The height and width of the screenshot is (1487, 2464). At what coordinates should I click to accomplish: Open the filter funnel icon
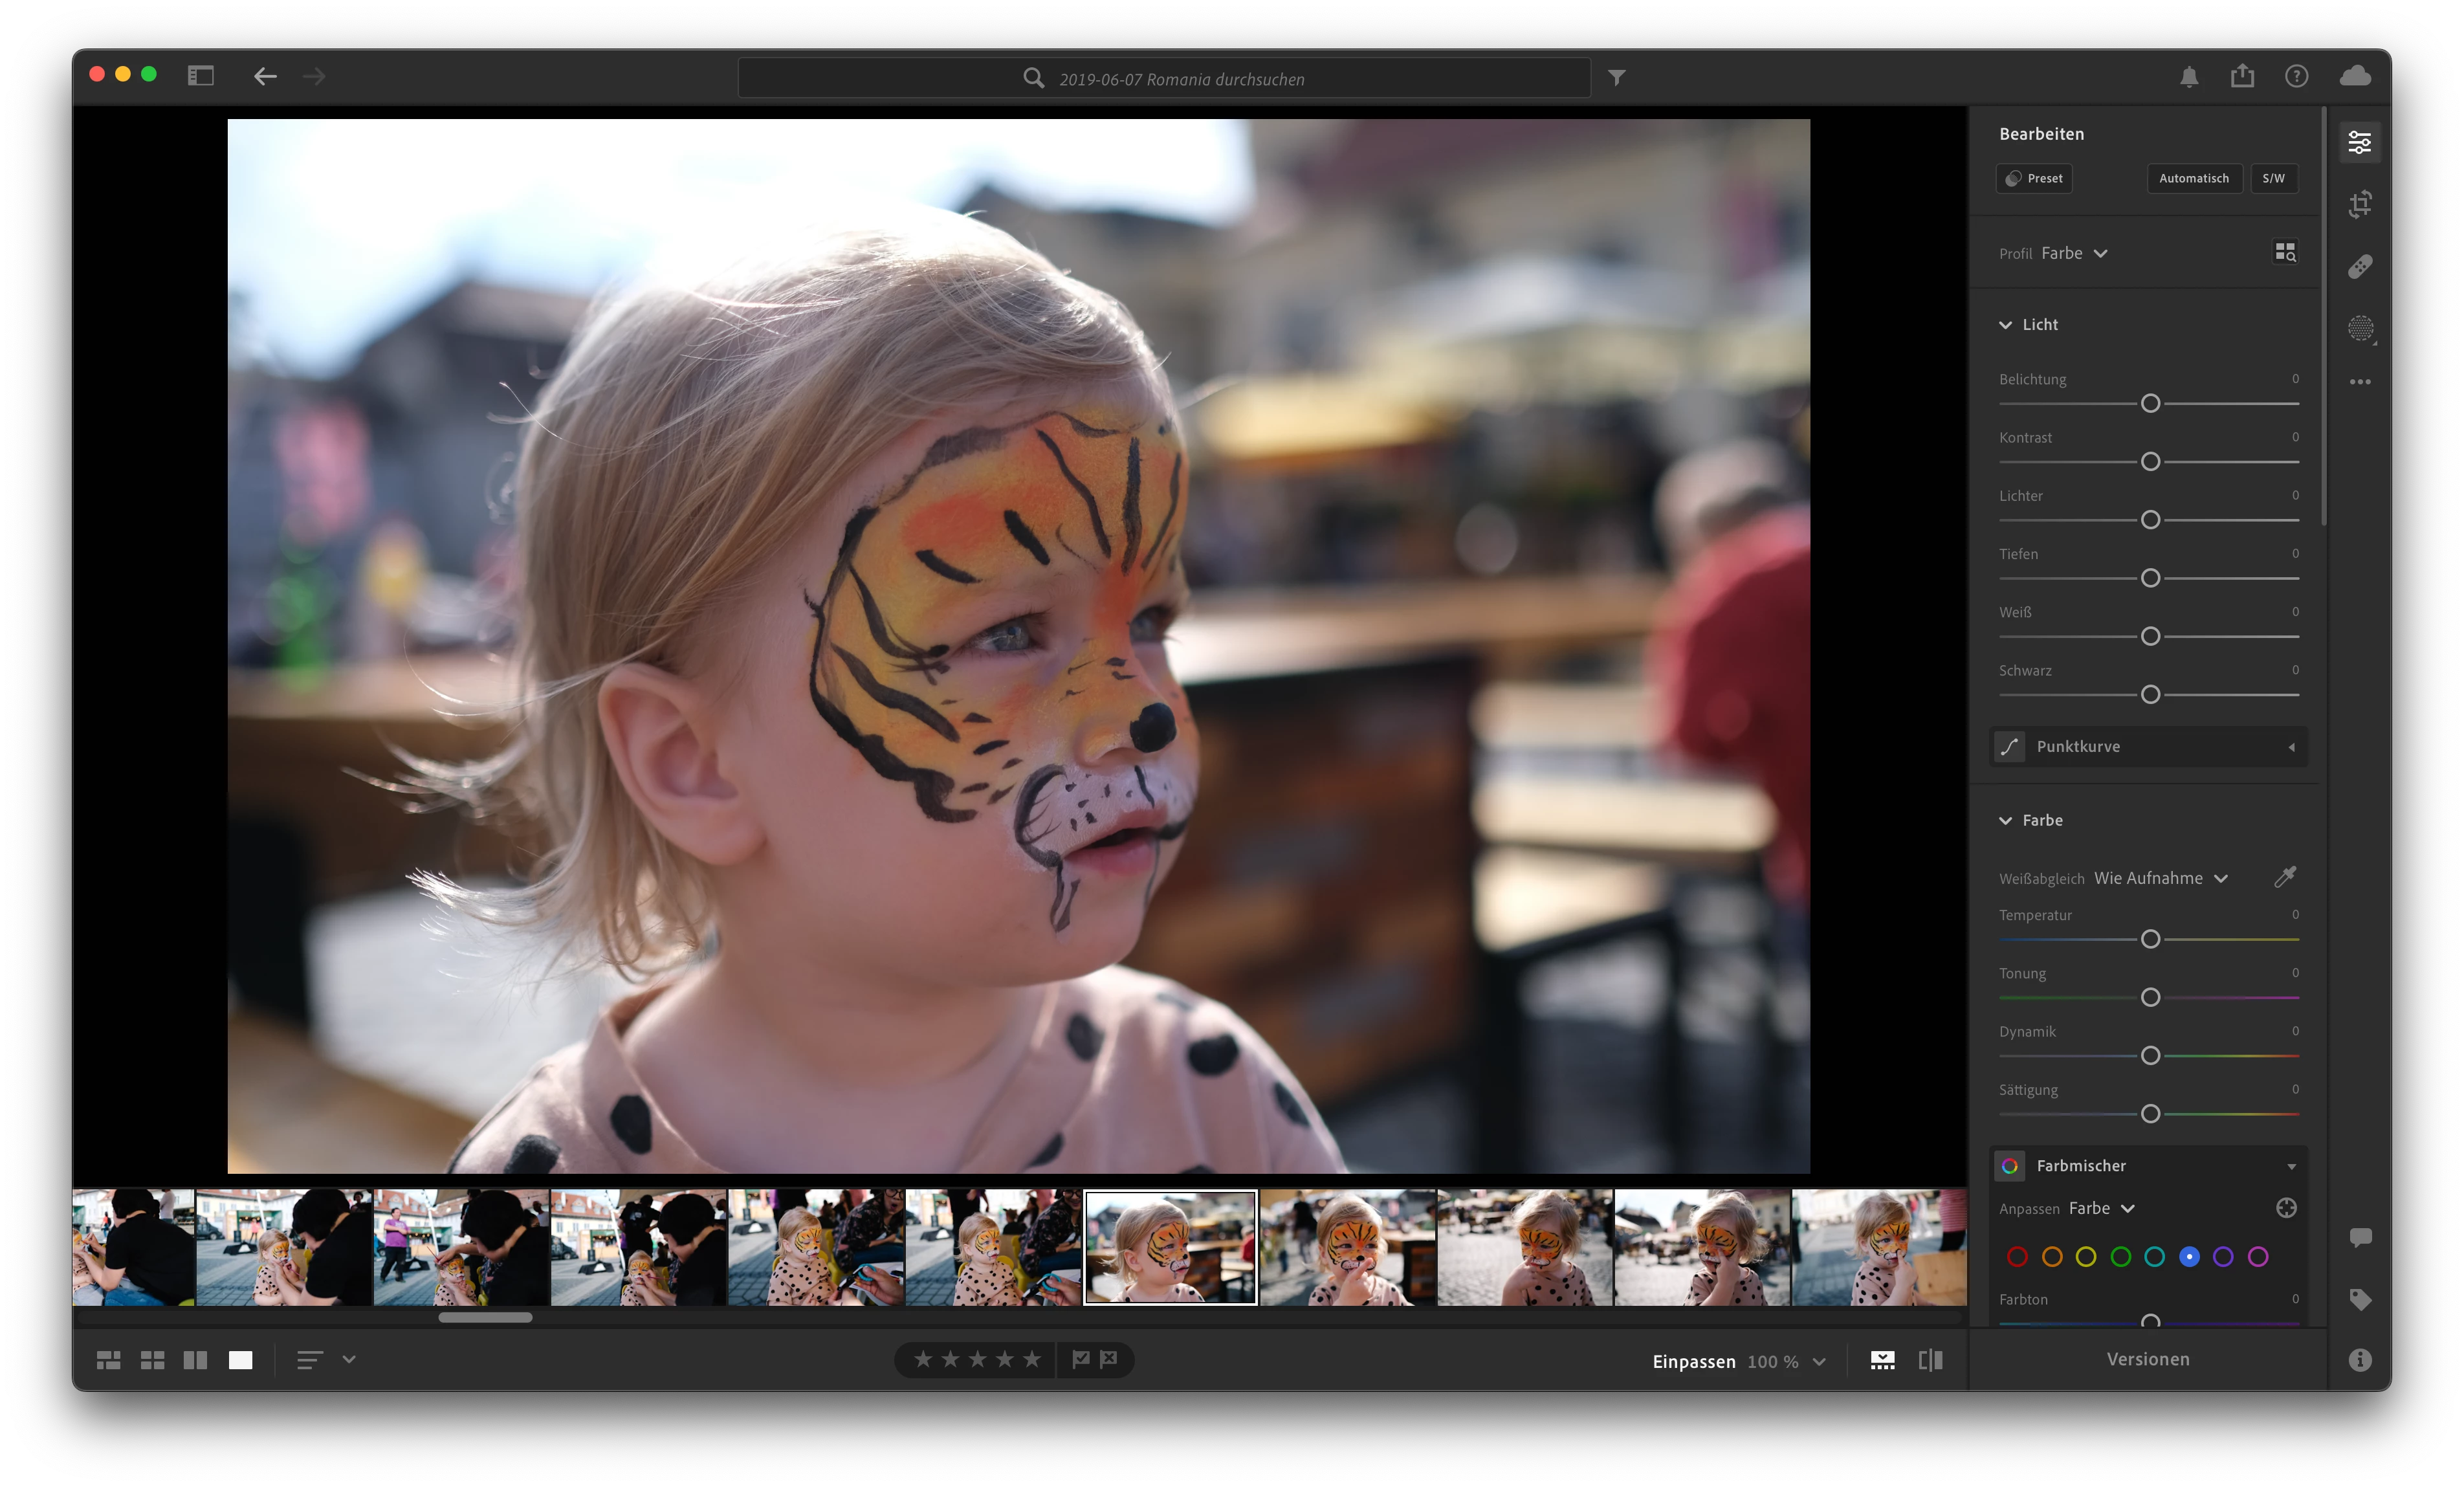(x=1617, y=78)
